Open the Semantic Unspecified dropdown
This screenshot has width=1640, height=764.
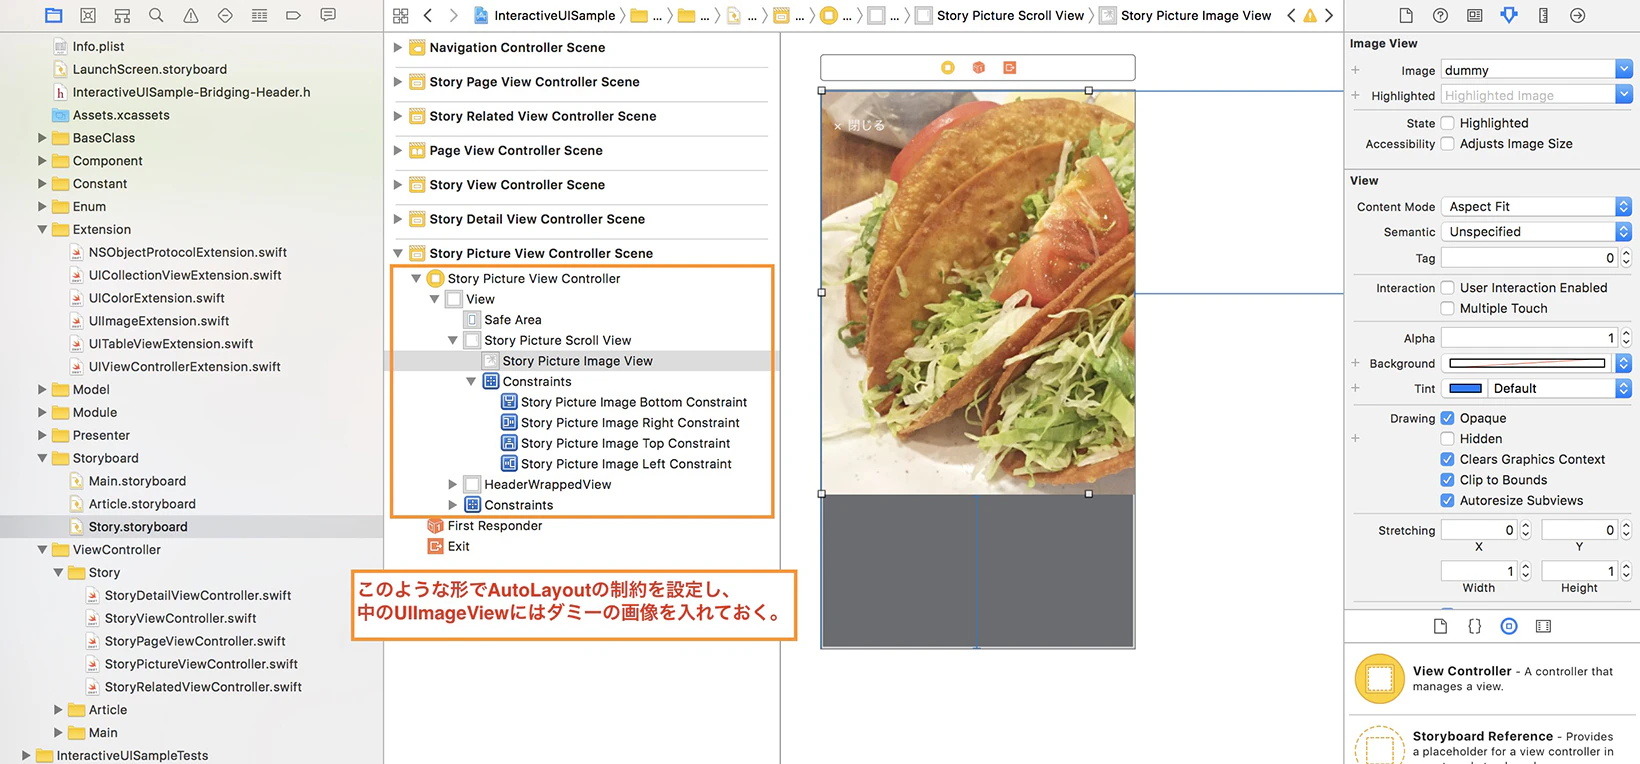pyautogui.click(x=1536, y=231)
